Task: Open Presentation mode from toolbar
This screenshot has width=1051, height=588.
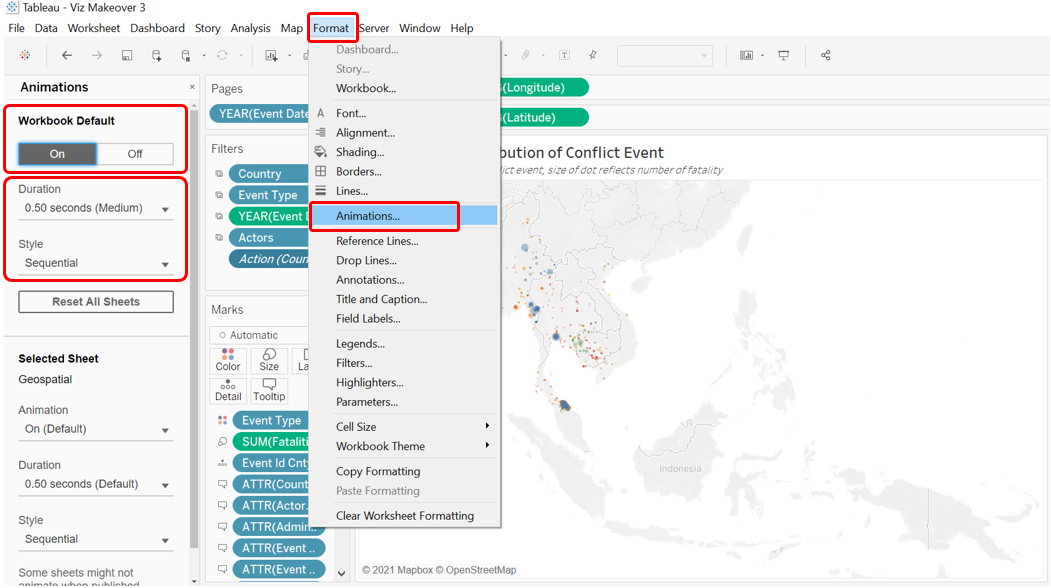Action: coord(784,56)
